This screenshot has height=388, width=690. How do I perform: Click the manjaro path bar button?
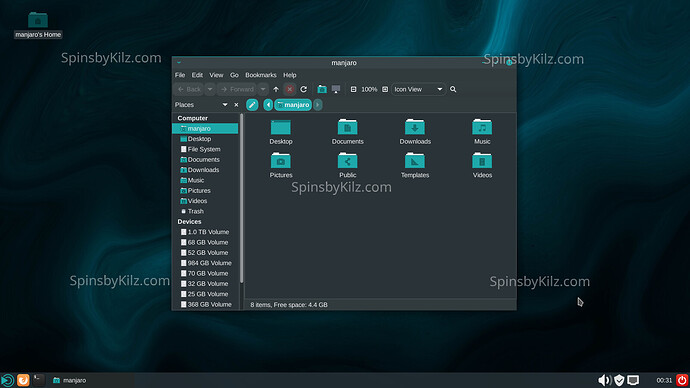(x=293, y=105)
